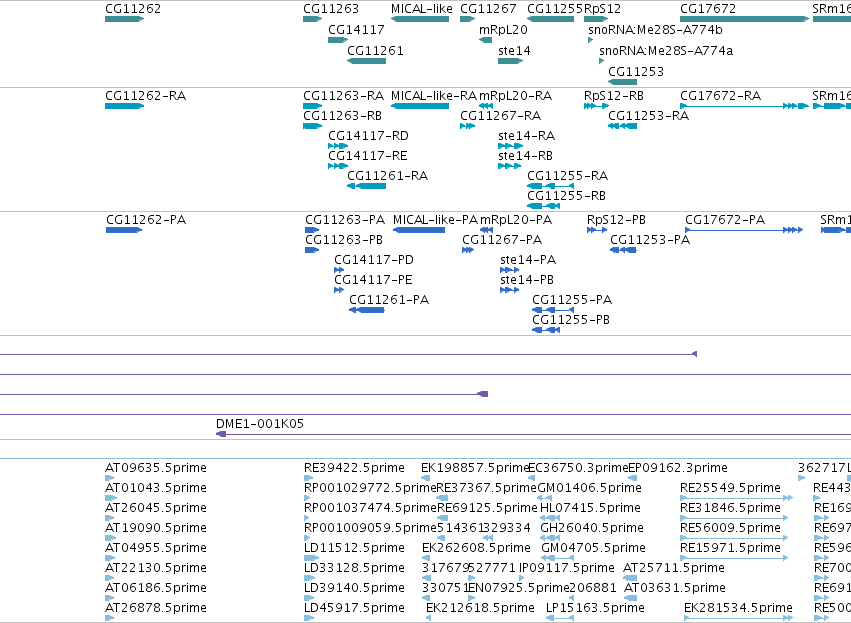Open the RE25549.5prime EST

click(x=736, y=498)
